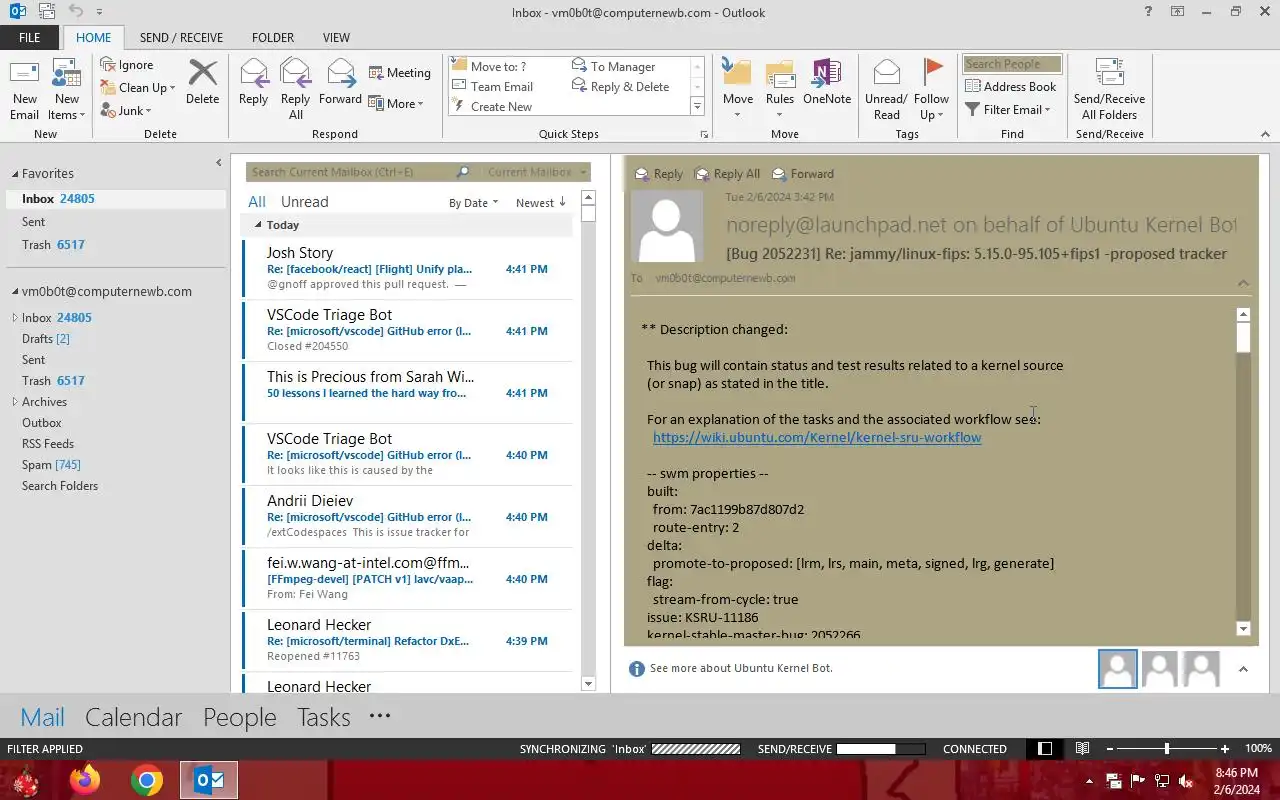Open the Rules menu
Screen dimensions: 1280x800
point(780,90)
